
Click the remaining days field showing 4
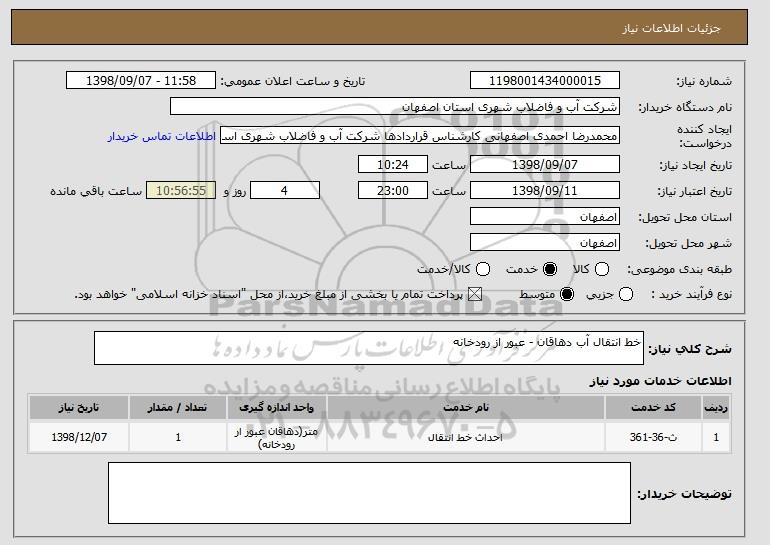(x=285, y=191)
